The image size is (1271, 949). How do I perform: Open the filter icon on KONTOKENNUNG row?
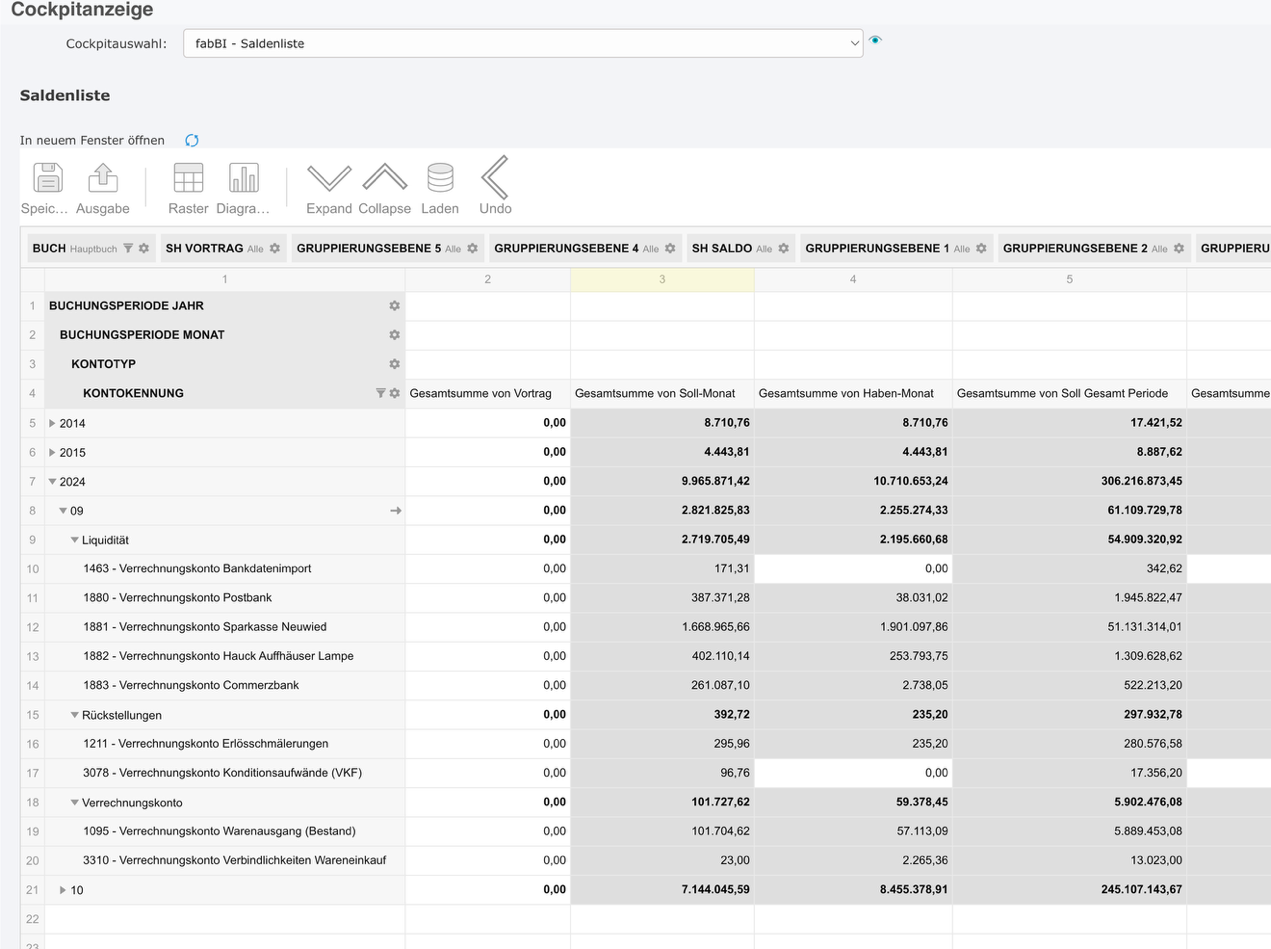380,393
